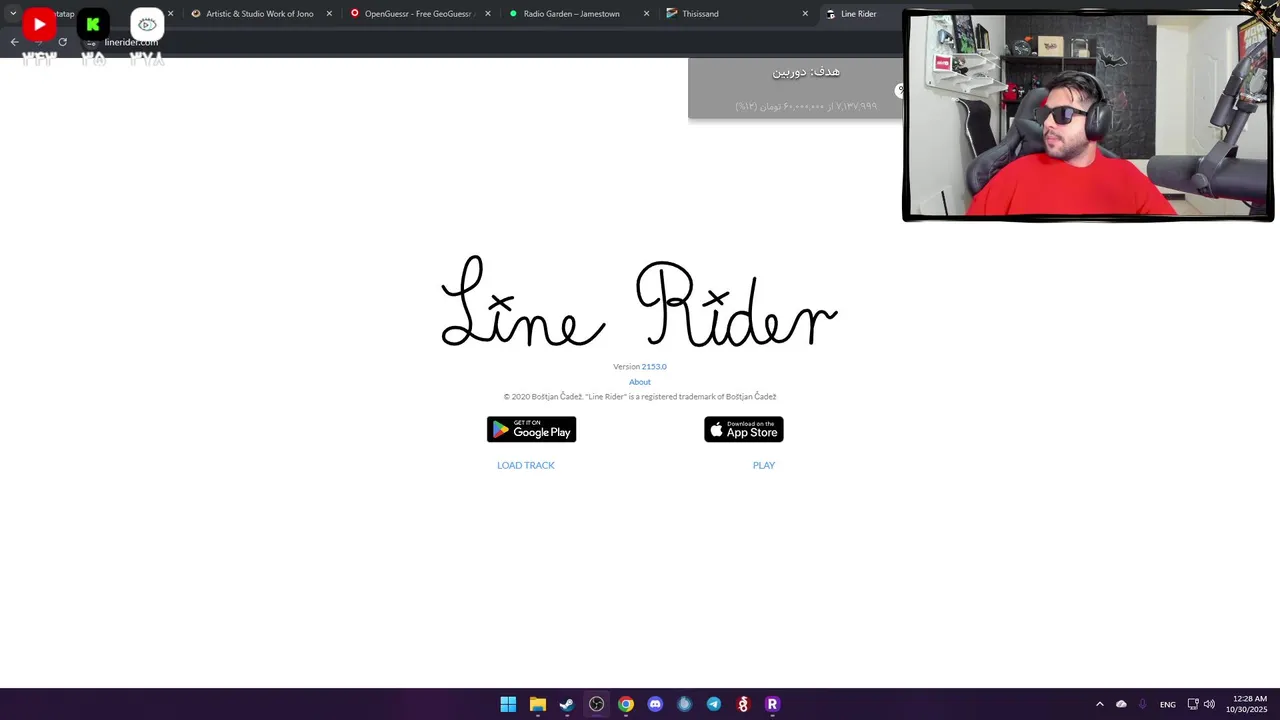Click the Line Rider handwritten logo

(x=640, y=301)
